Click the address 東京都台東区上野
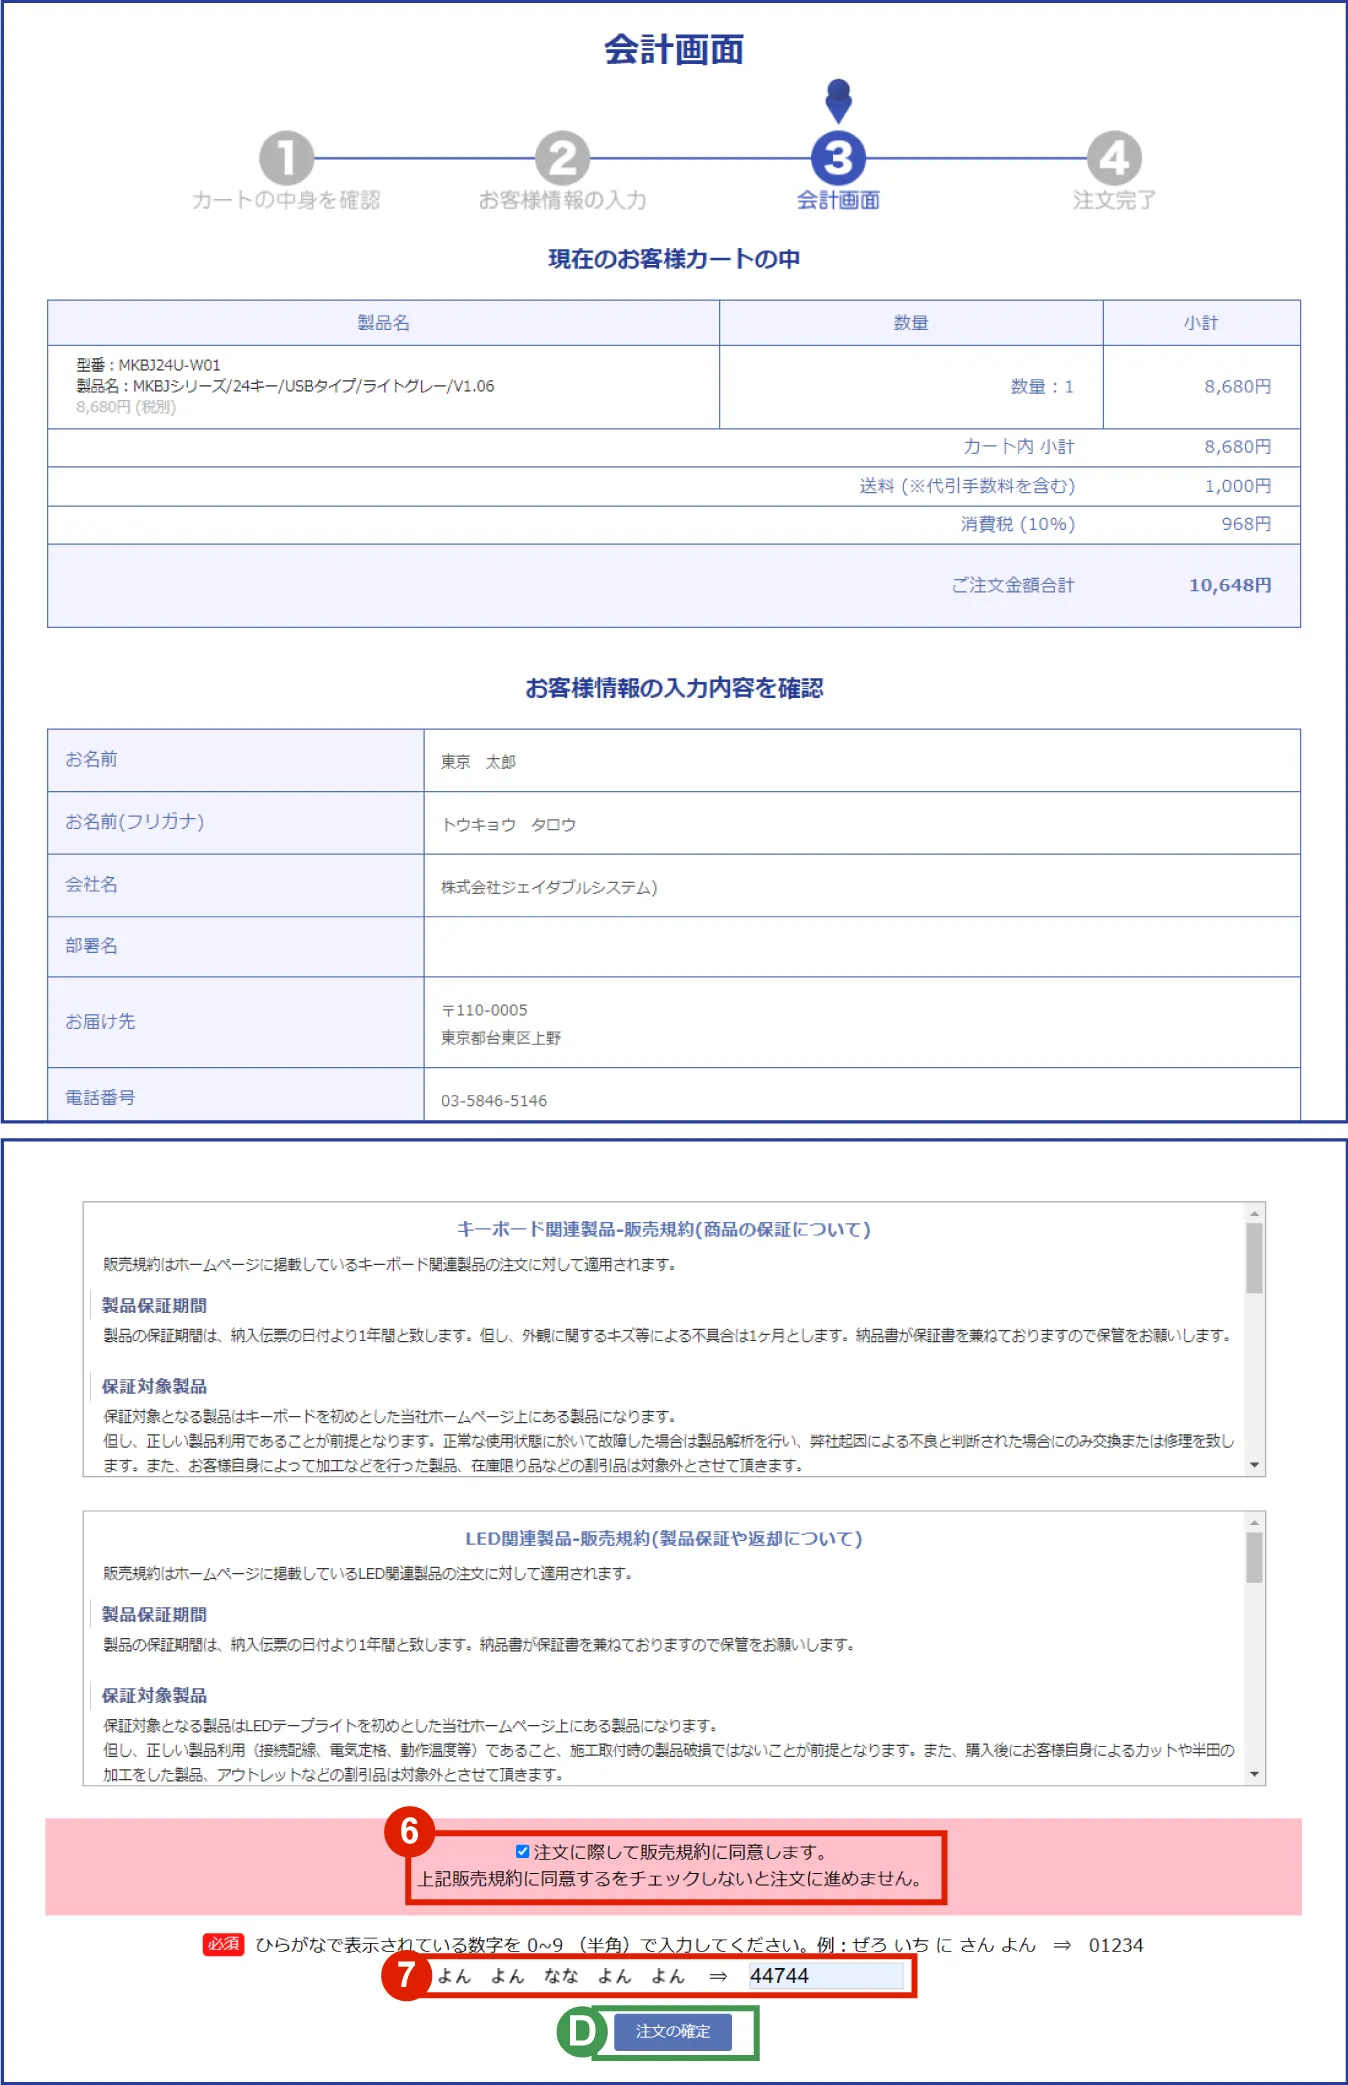 click(501, 1038)
